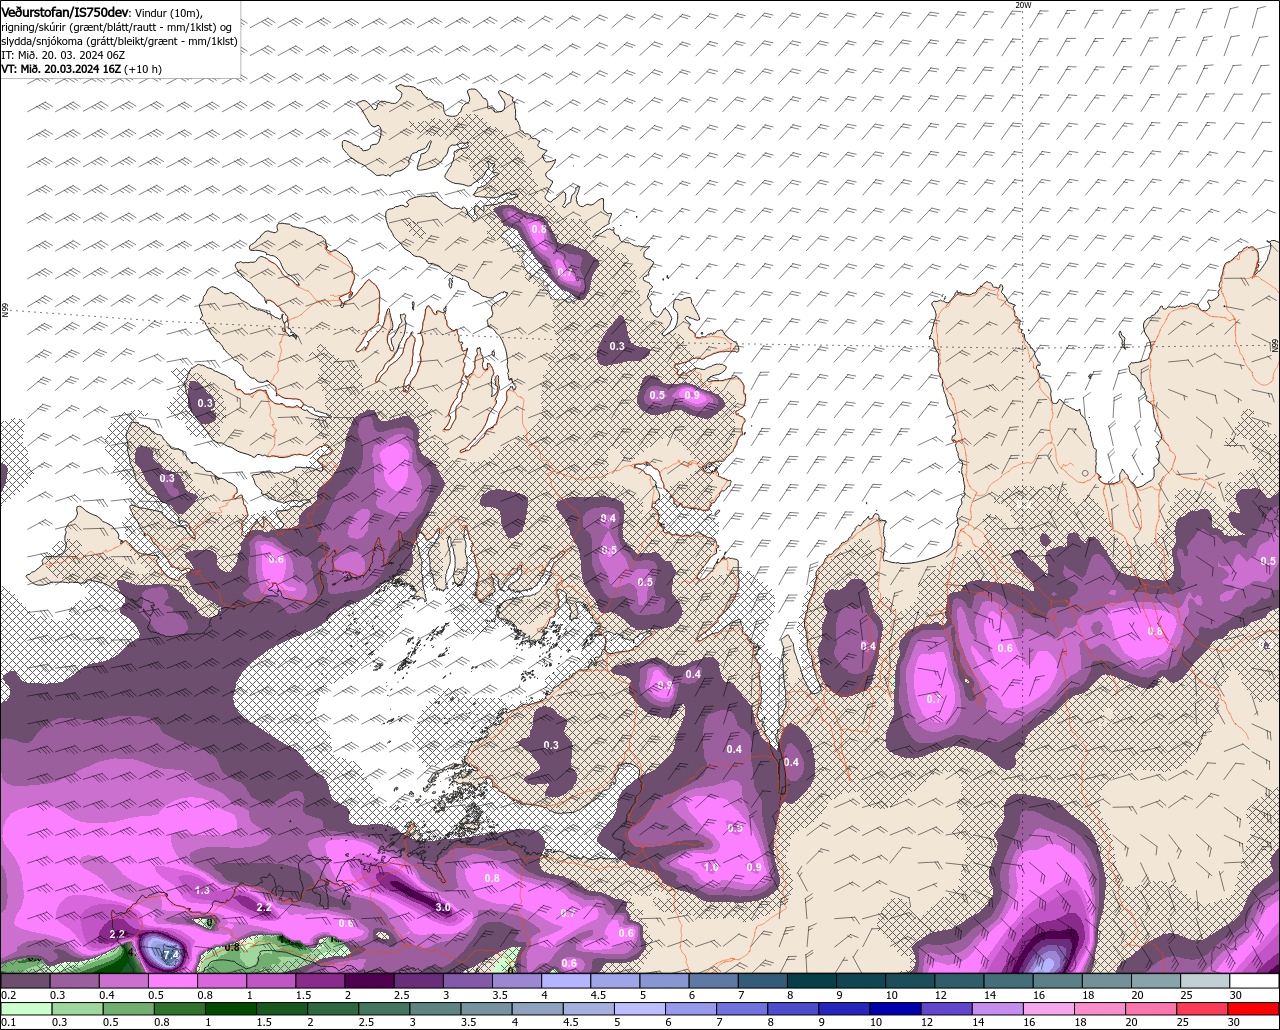Image resolution: width=1280 pixels, height=1030 pixels.
Task: Click the 7.4 precipitation value on the map
Action: click(x=170, y=956)
